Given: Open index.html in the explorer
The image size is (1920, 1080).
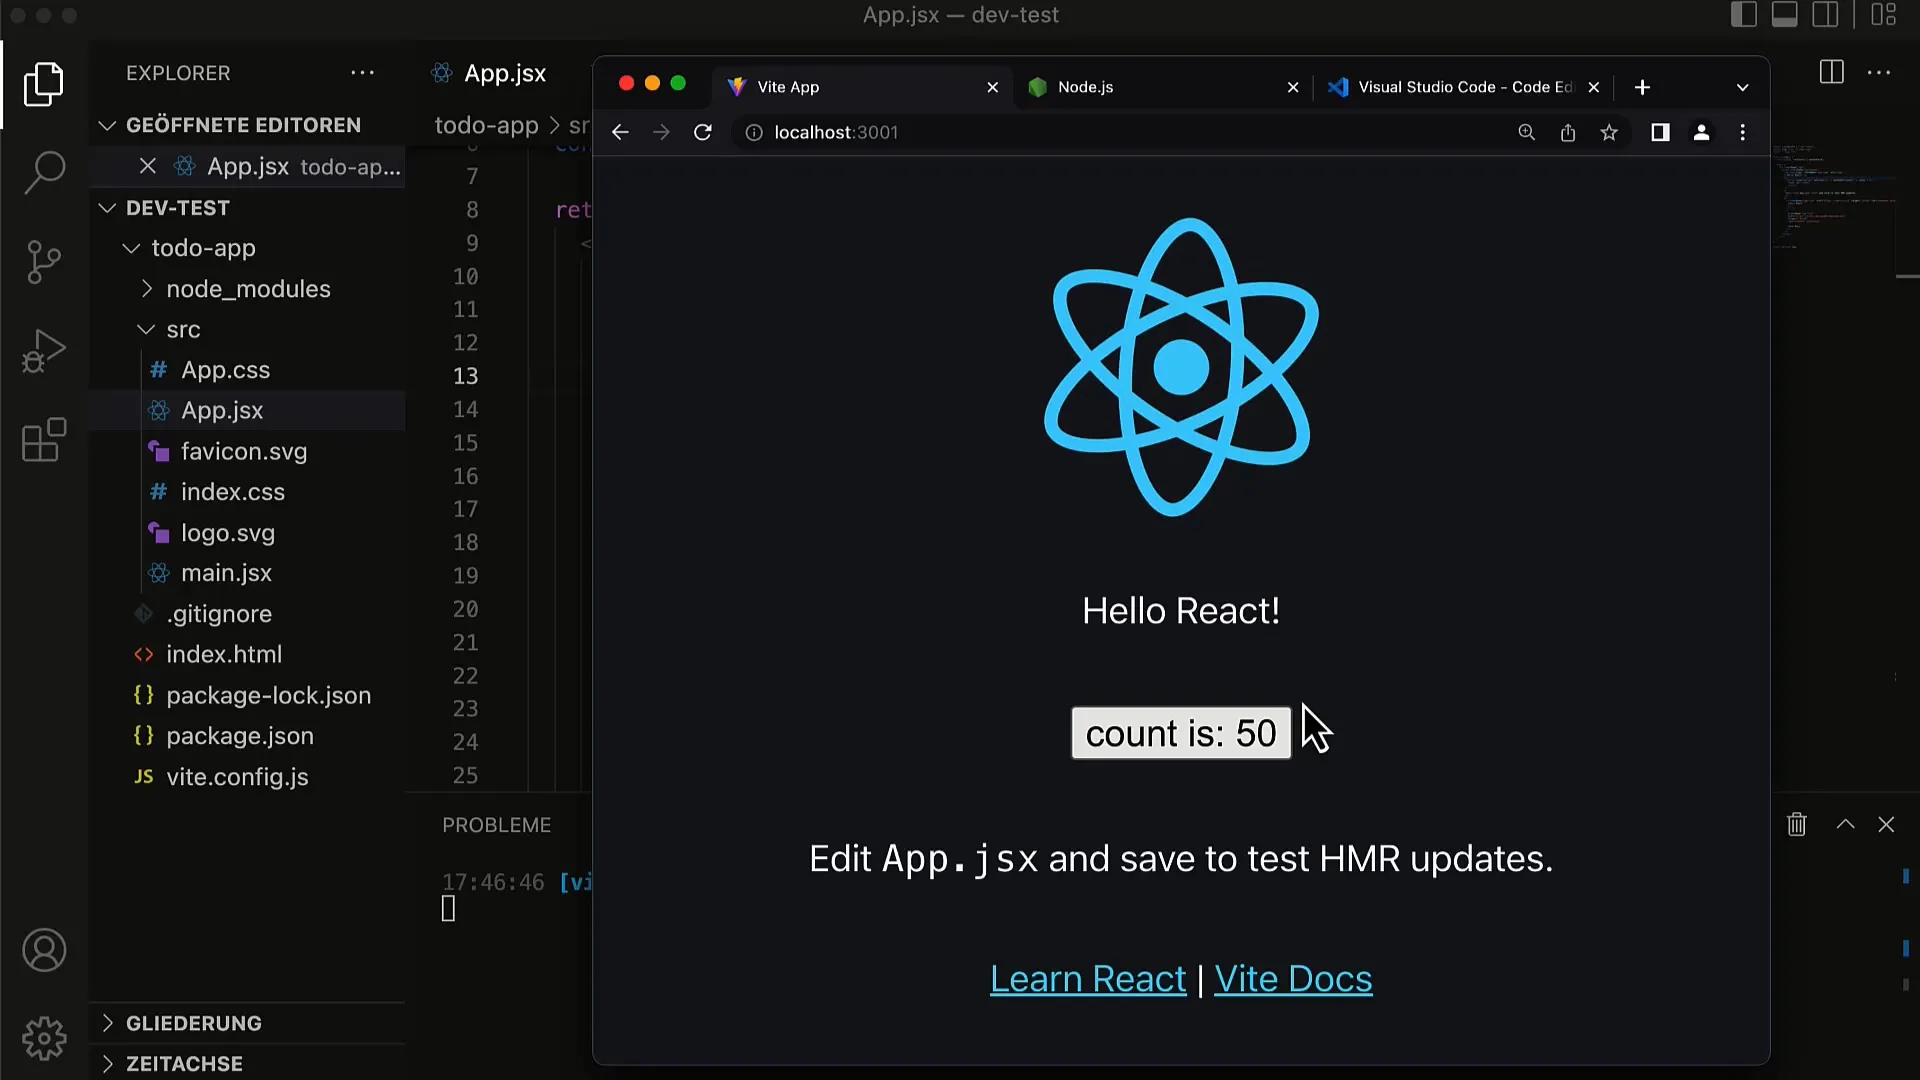Looking at the screenshot, I should 247,654.
